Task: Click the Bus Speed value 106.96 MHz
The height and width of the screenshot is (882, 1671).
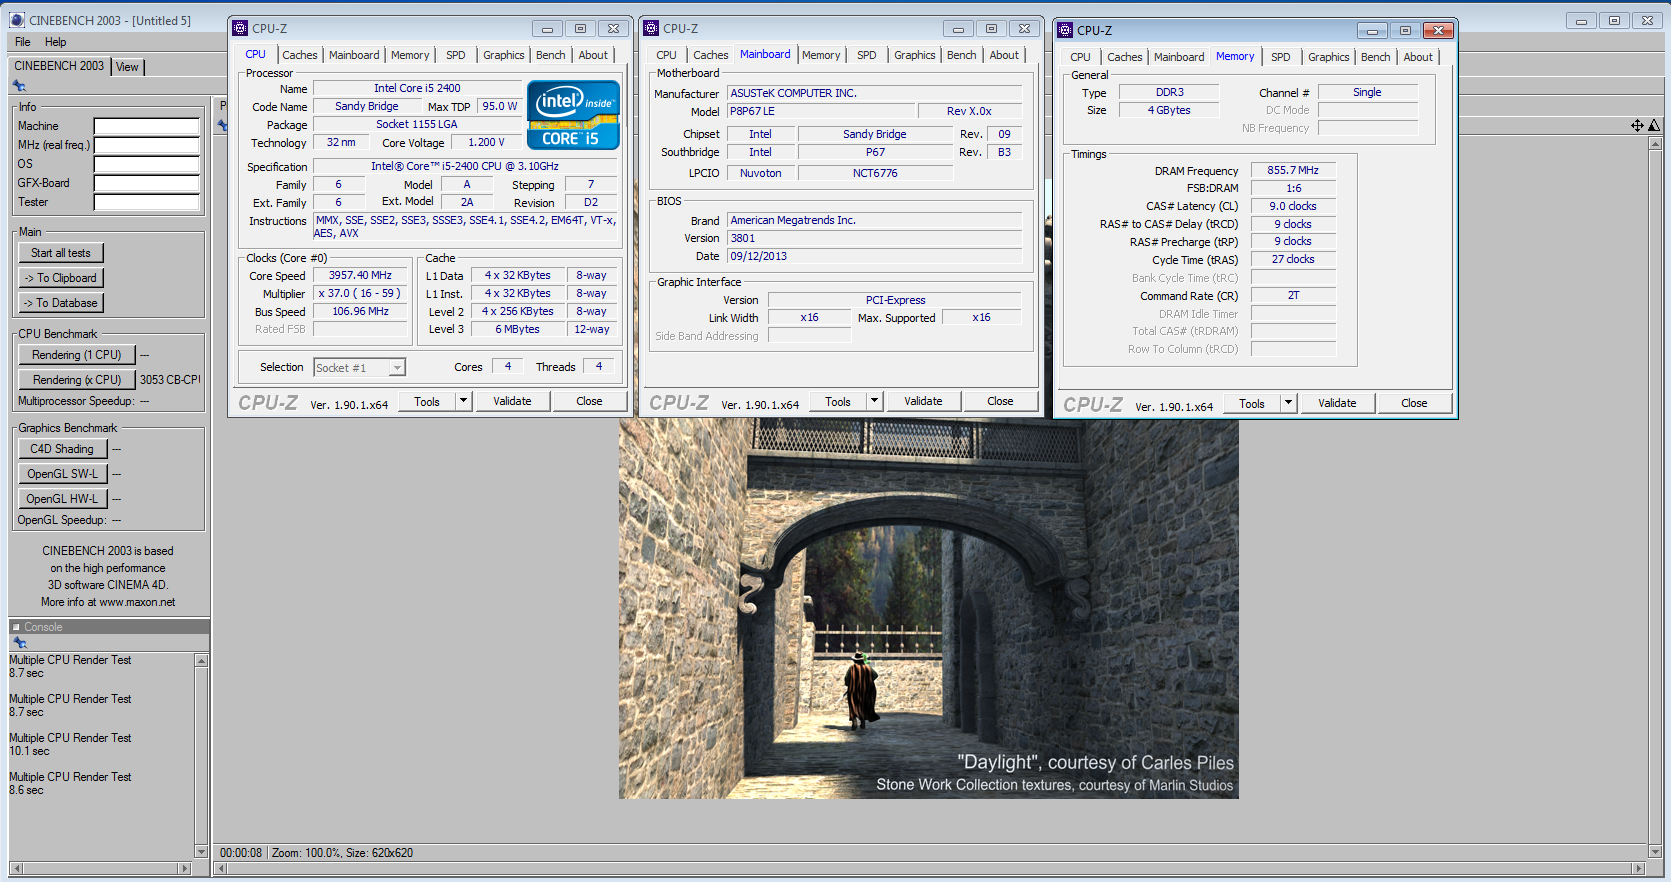Action: 360,312
